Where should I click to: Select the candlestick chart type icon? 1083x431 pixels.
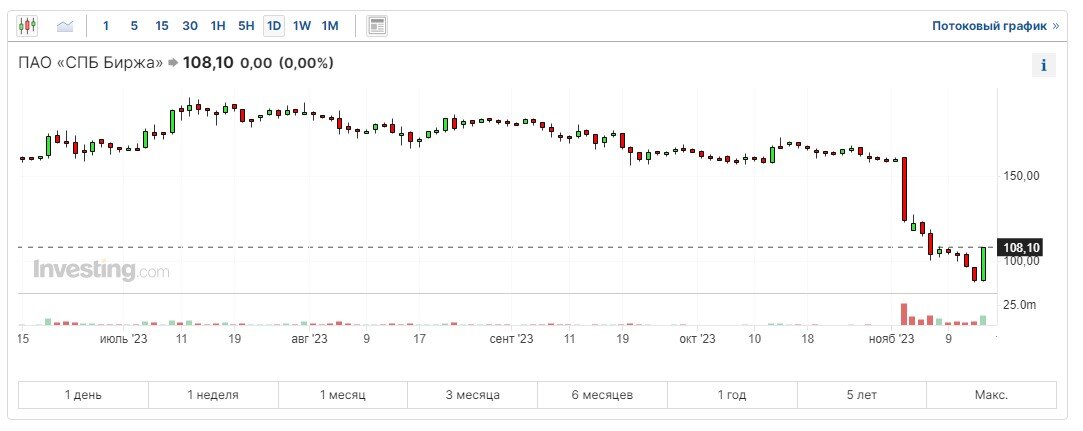[x=27, y=26]
